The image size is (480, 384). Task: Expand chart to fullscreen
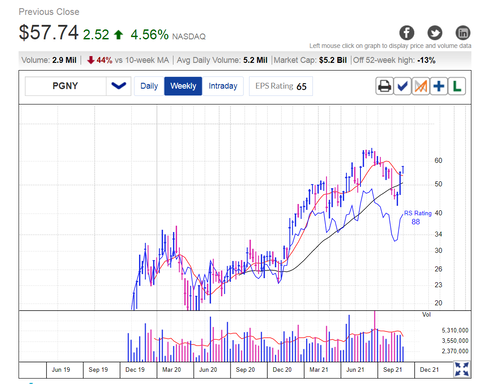tap(462, 369)
